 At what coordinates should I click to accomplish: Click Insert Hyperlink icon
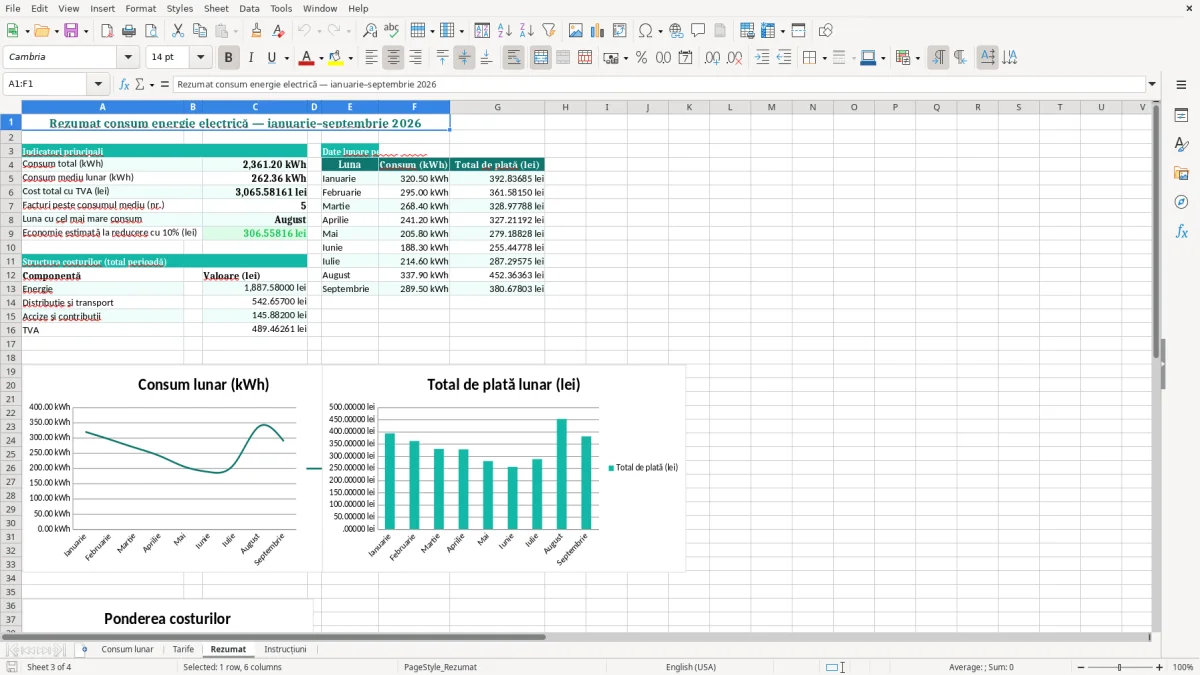click(x=677, y=31)
